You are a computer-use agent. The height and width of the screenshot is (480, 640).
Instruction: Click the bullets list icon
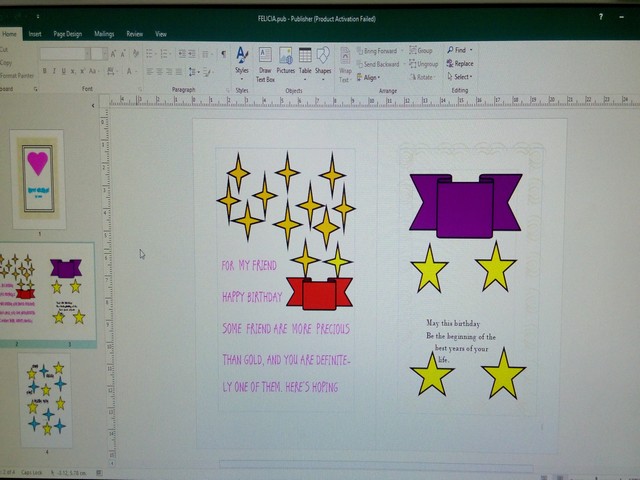(148, 54)
